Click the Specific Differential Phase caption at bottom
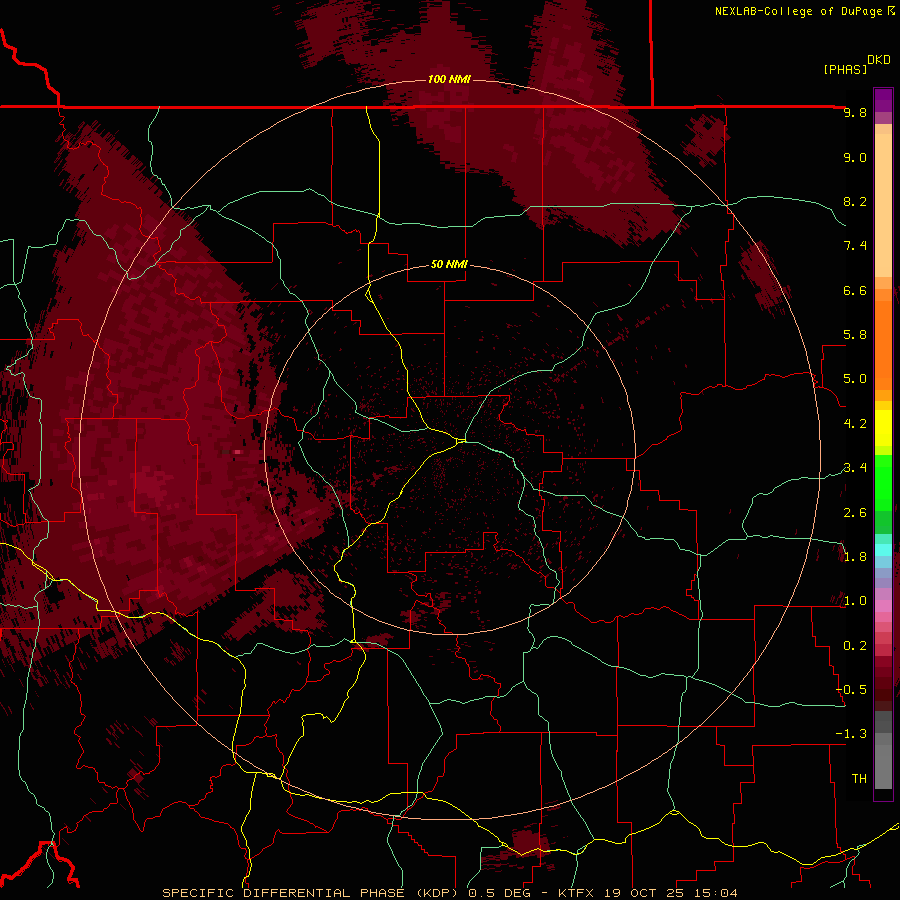Viewport: 900px width, 900px height. 450,893
